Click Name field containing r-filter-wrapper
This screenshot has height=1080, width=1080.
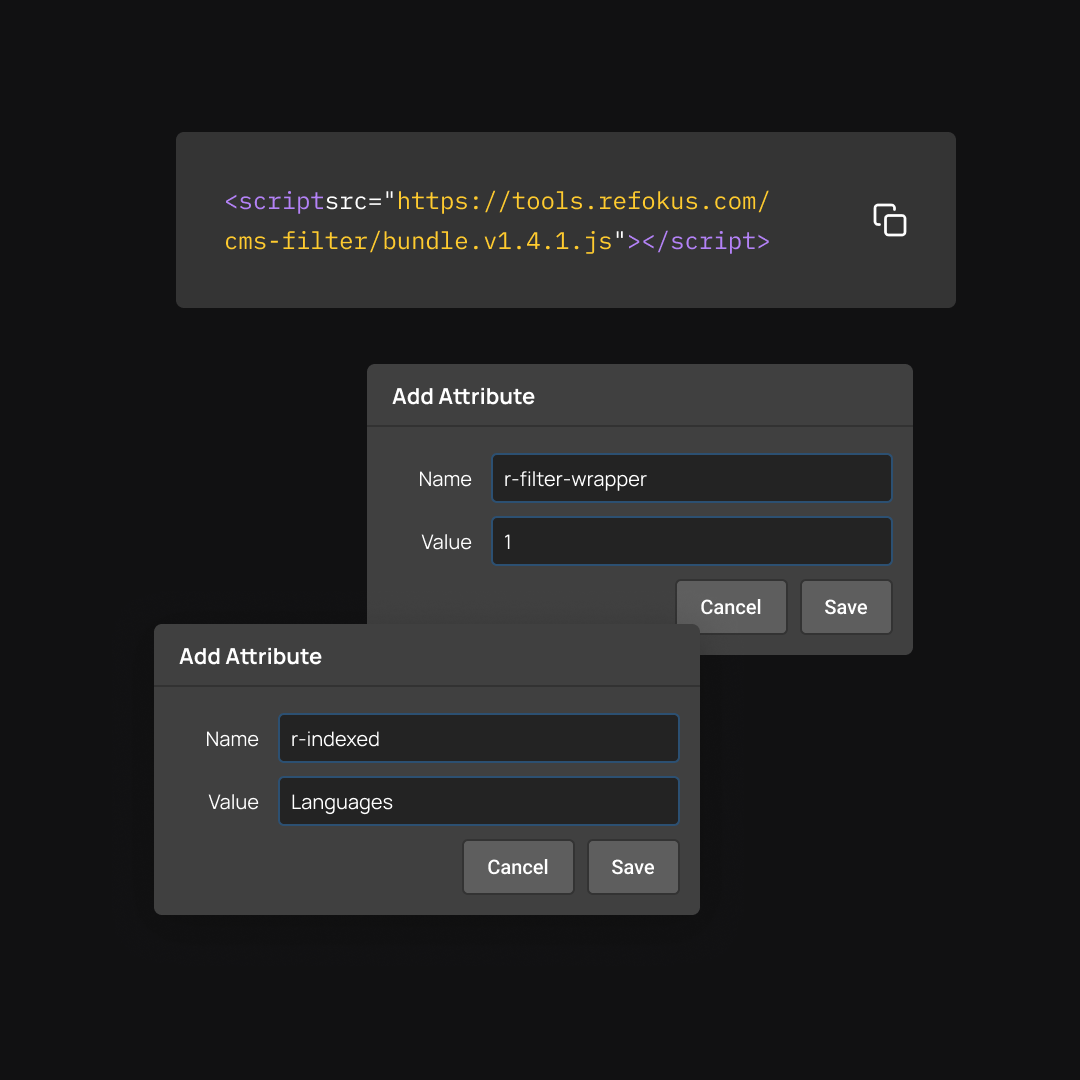click(692, 478)
